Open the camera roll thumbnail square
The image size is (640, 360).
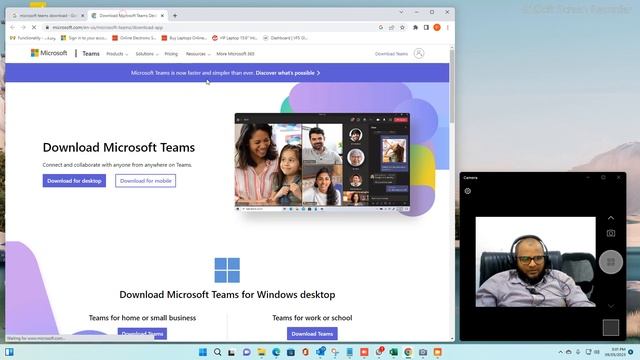click(611, 327)
